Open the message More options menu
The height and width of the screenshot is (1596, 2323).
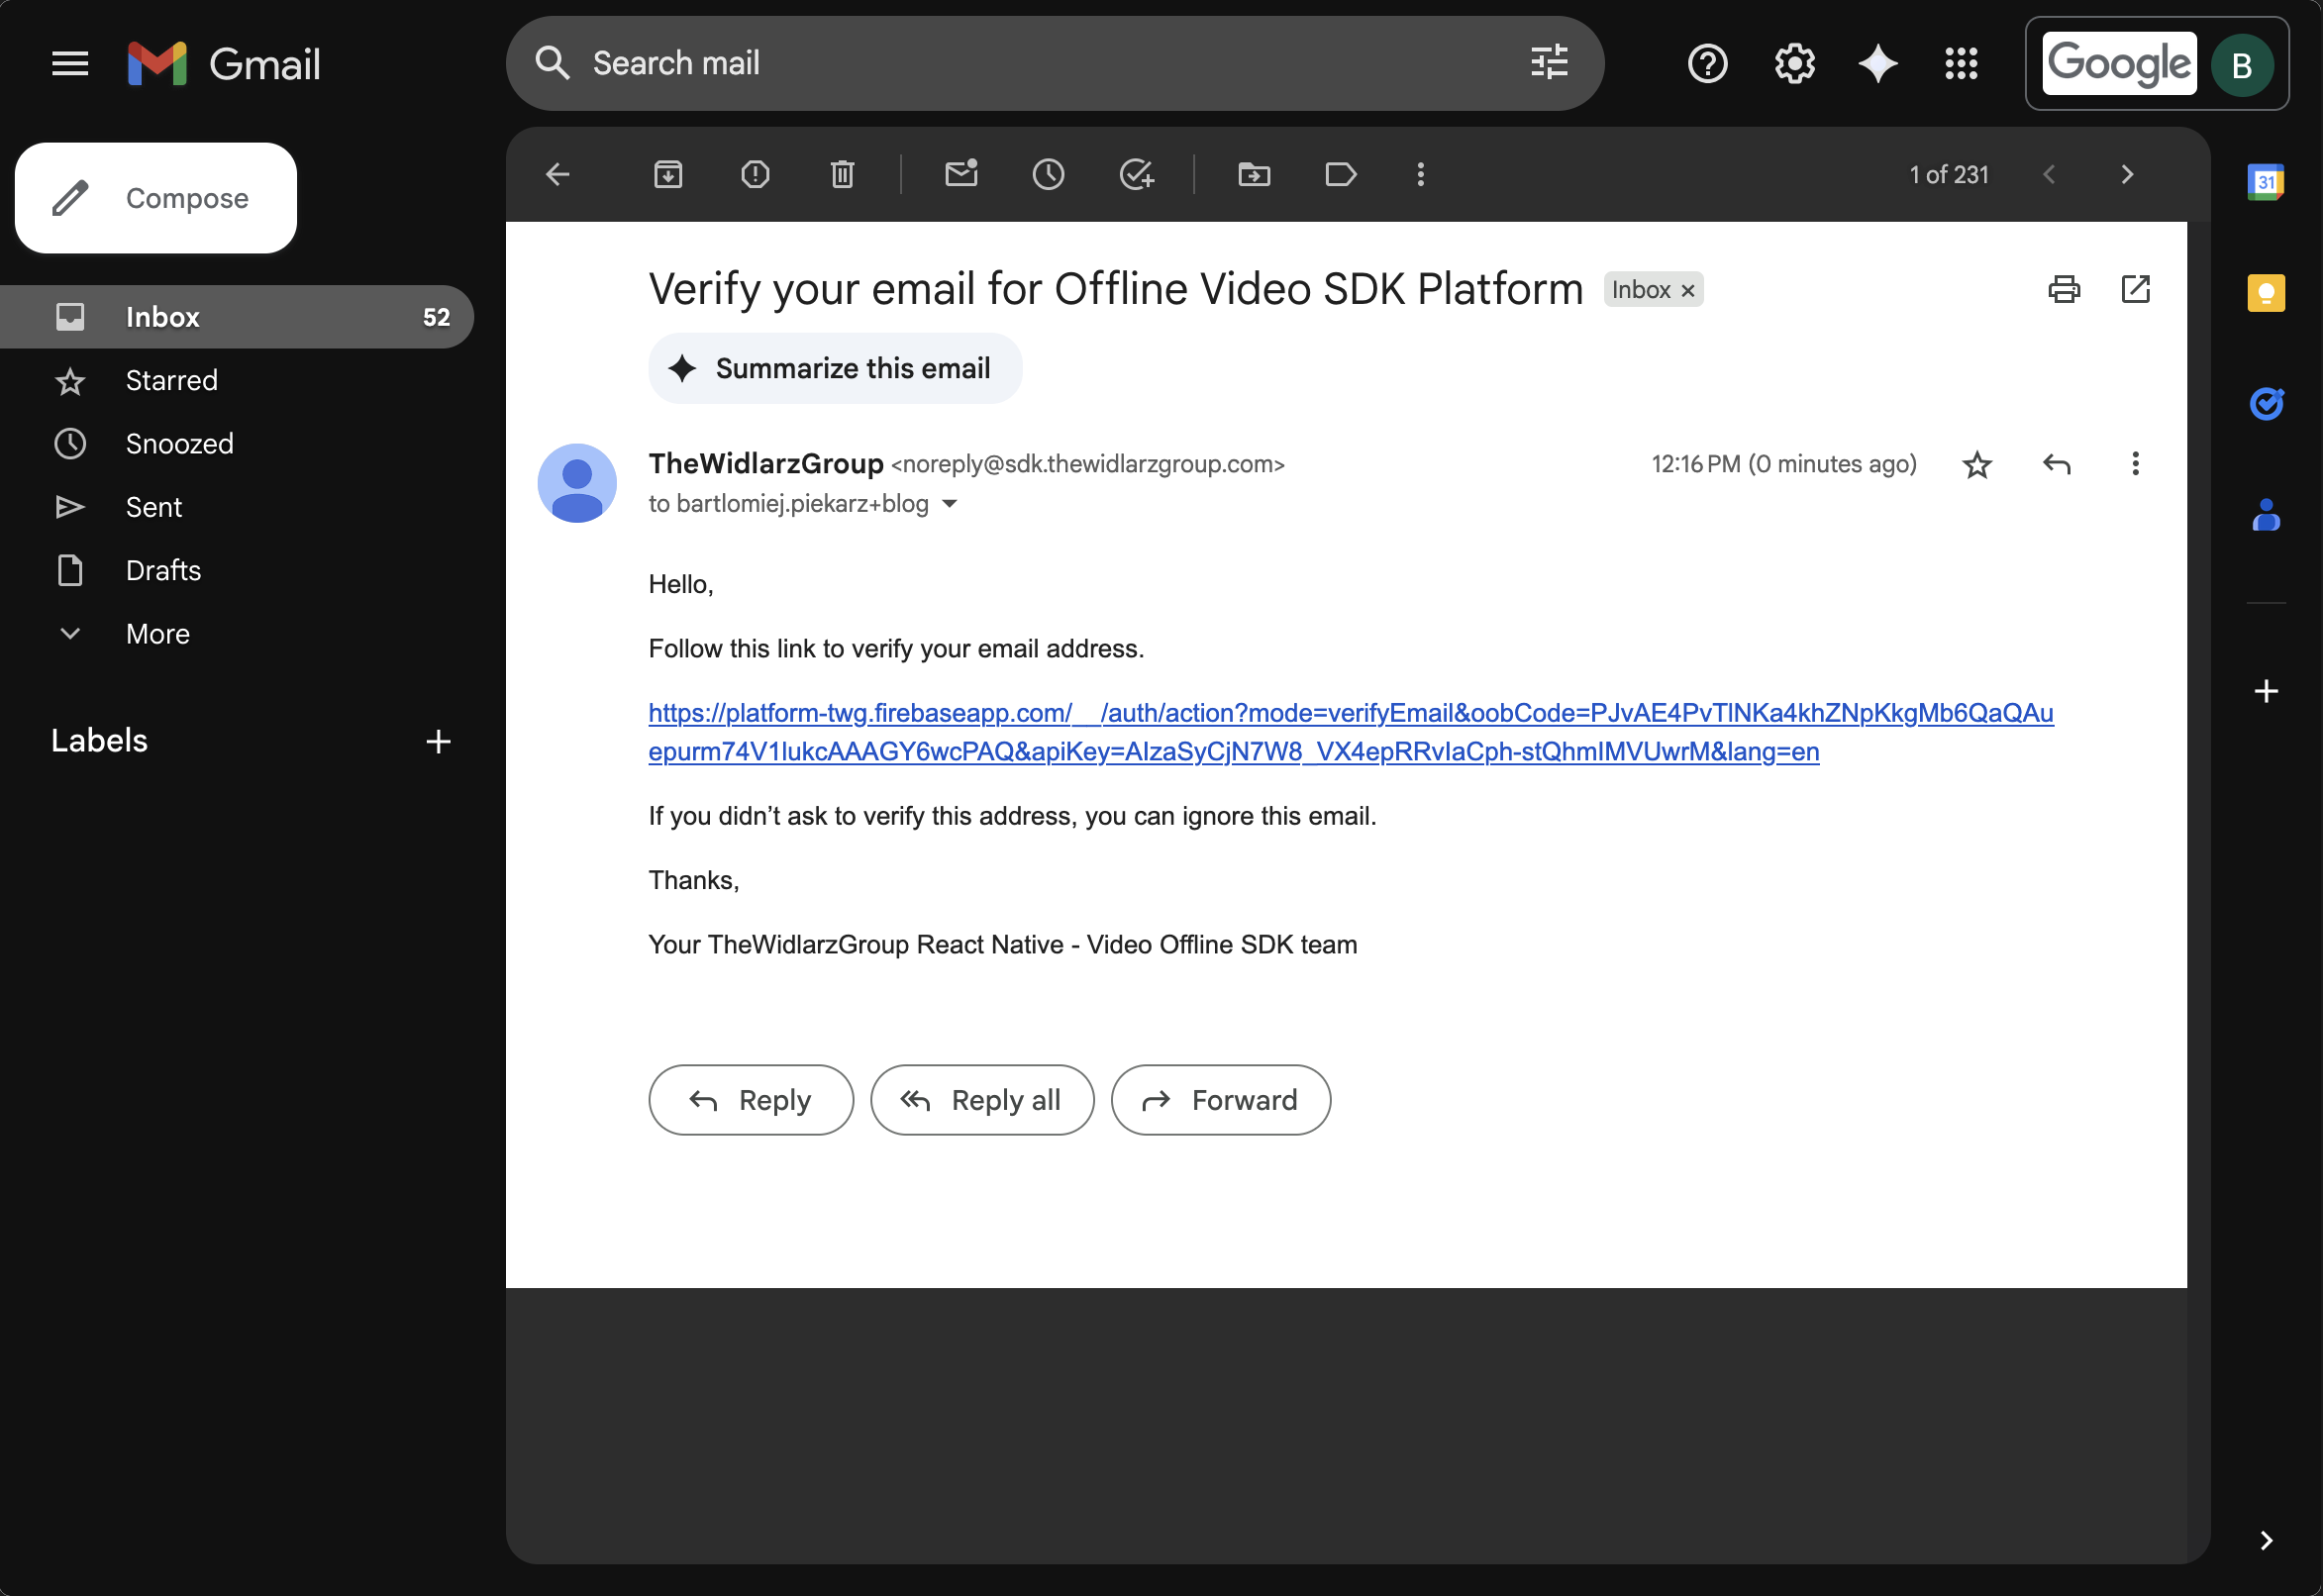(2135, 464)
